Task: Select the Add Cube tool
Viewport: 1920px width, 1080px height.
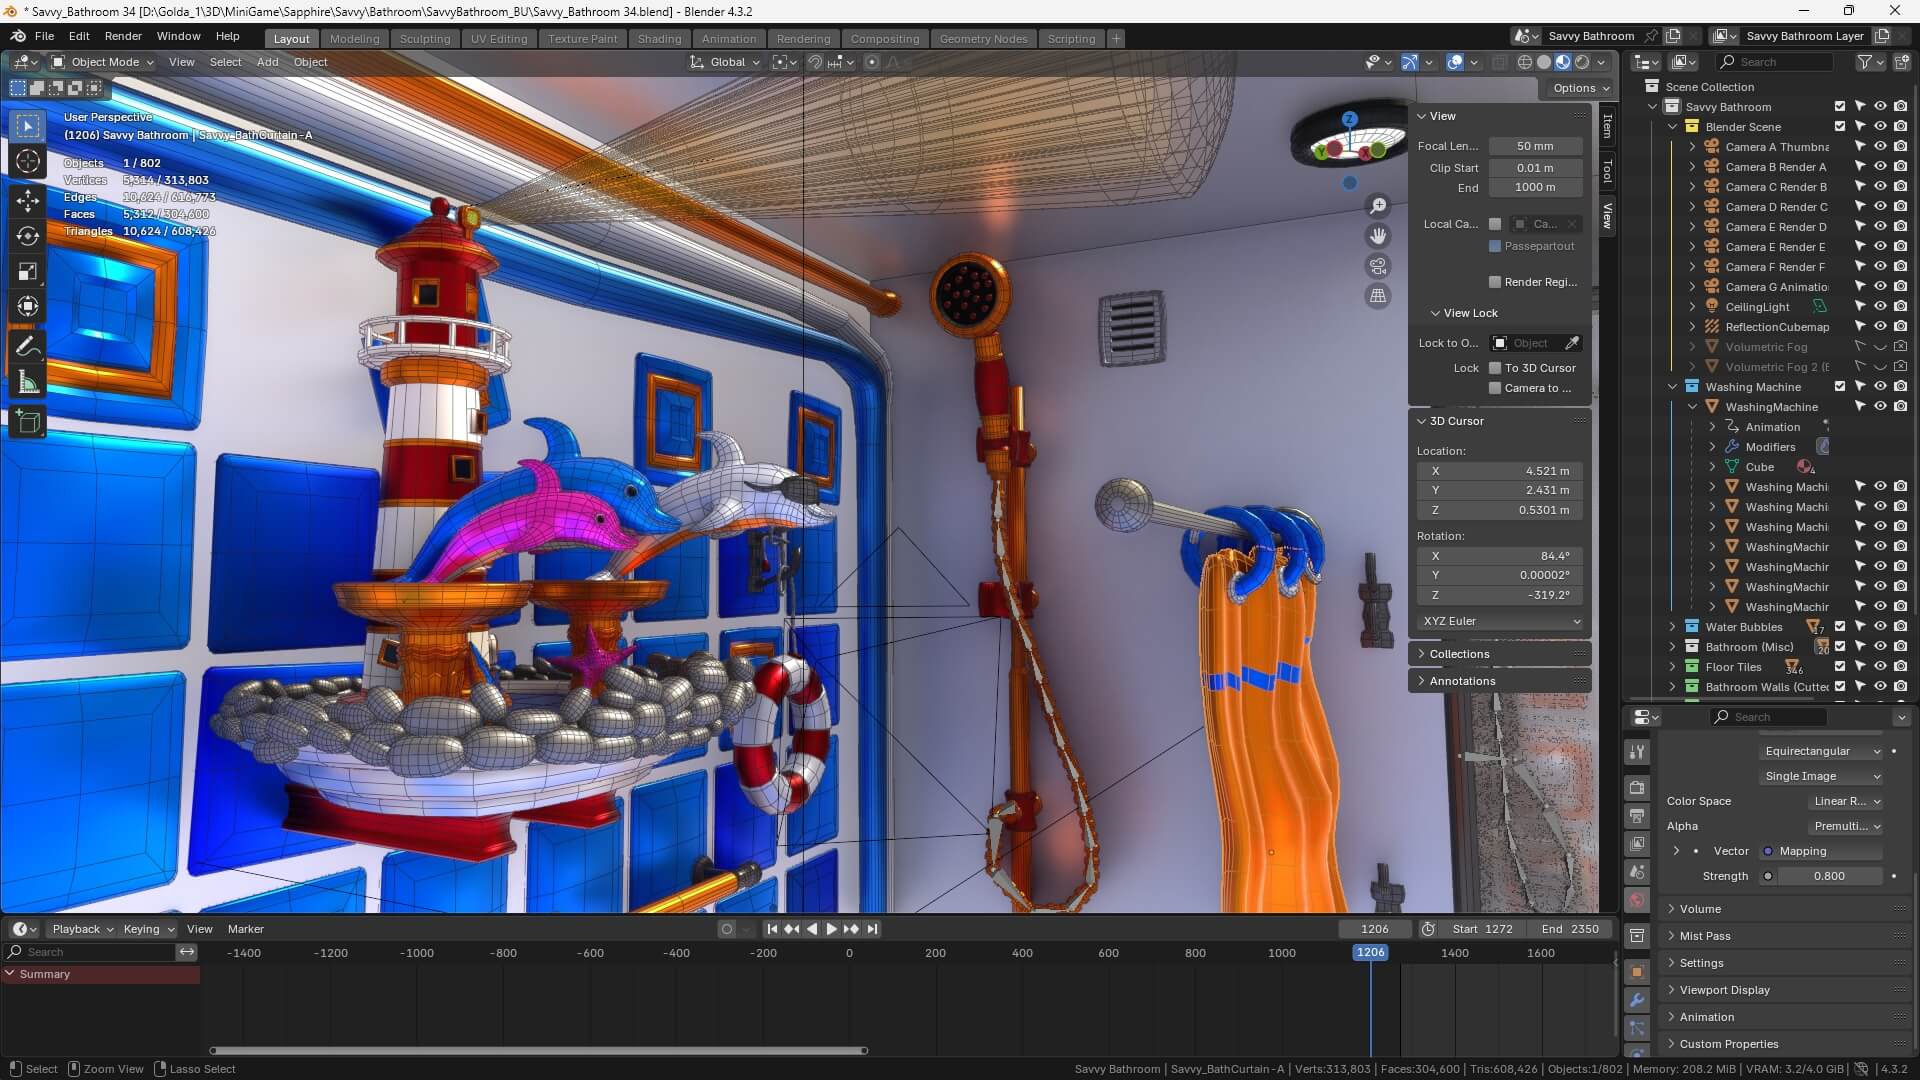Action: [27, 421]
